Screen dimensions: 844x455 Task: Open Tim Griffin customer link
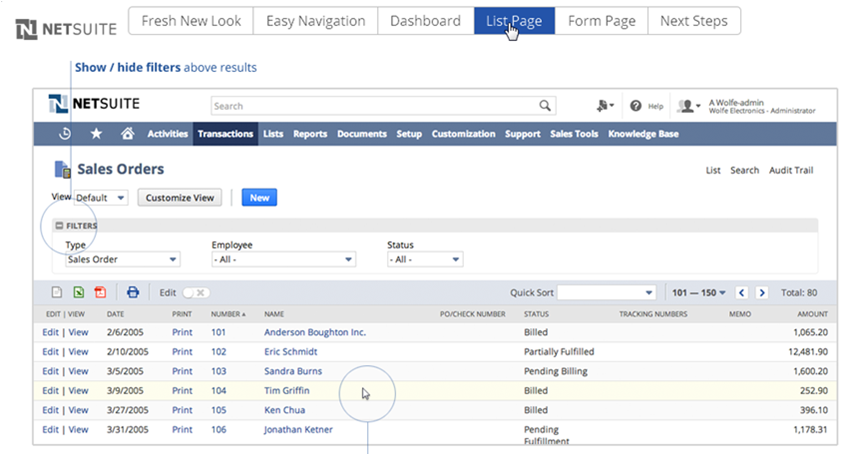point(286,390)
